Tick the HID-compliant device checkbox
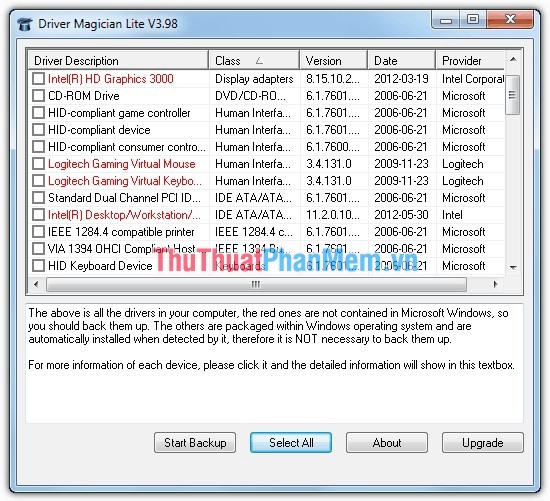 pos(38,129)
